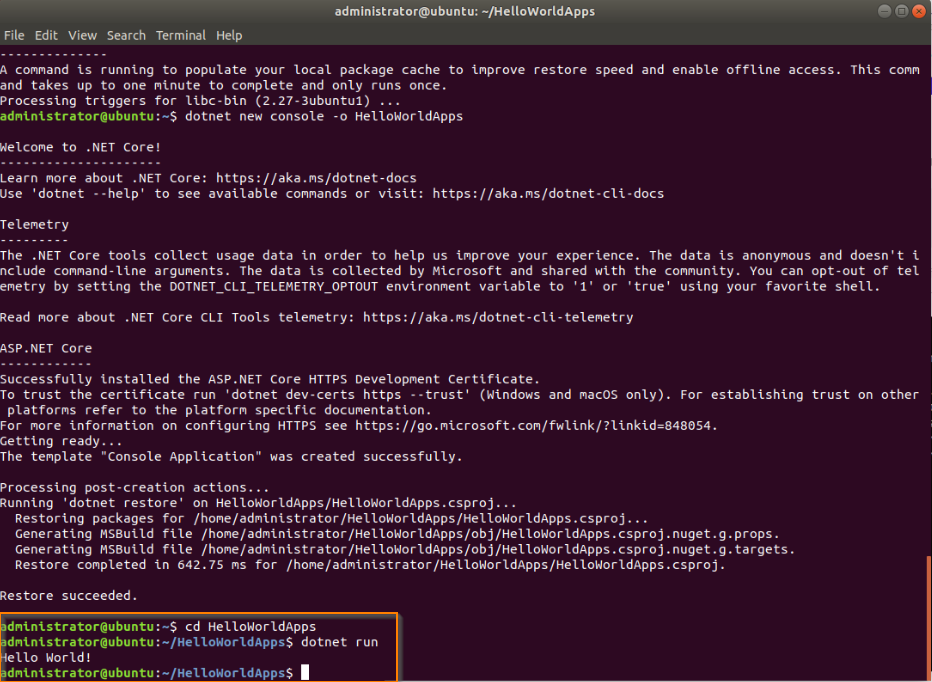932x682 pixels.
Task: Click the https://aka.ms/dotnet-docs URL
Action: [x=316, y=178]
